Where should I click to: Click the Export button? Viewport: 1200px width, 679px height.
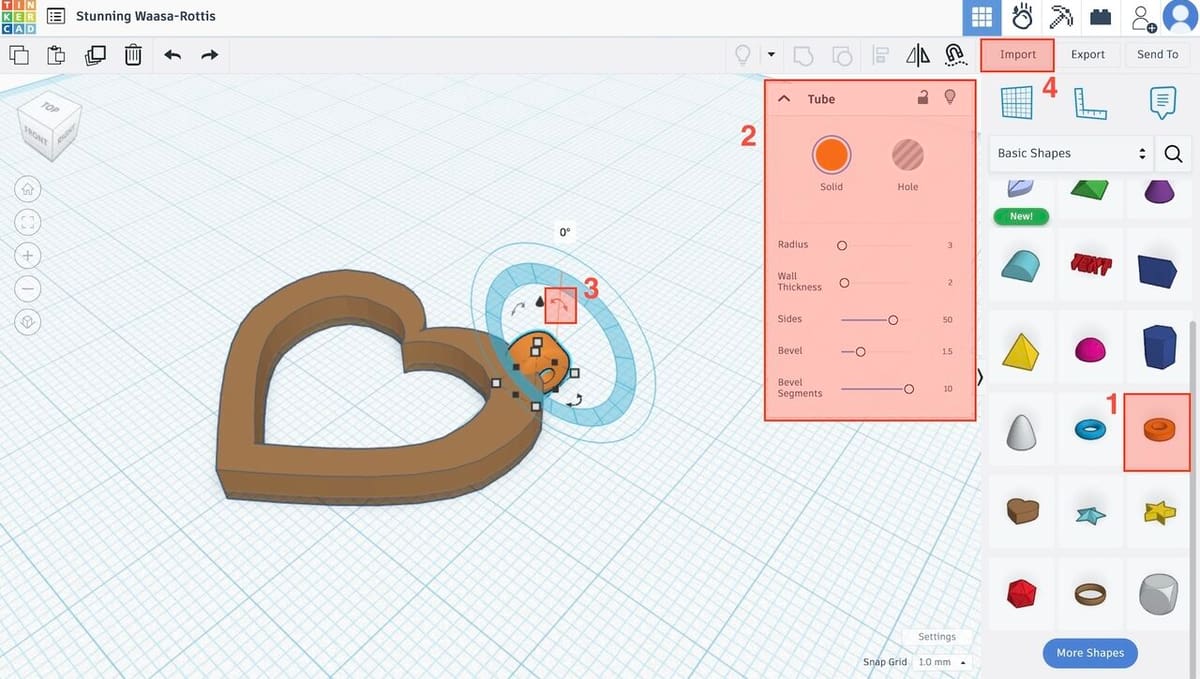[x=1088, y=55]
